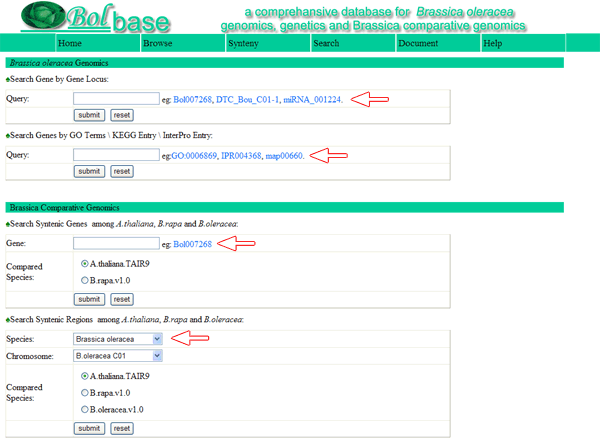Select A.thaliana.TAIR9 for Syntenic Regions

[x=85, y=376]
